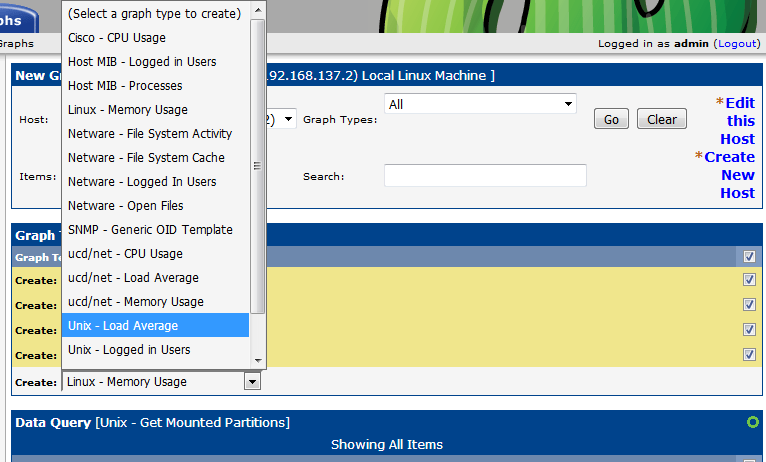Toggle checkbox in fourth Create row
The height and width of the screenshot is (462, 766).
749,354
